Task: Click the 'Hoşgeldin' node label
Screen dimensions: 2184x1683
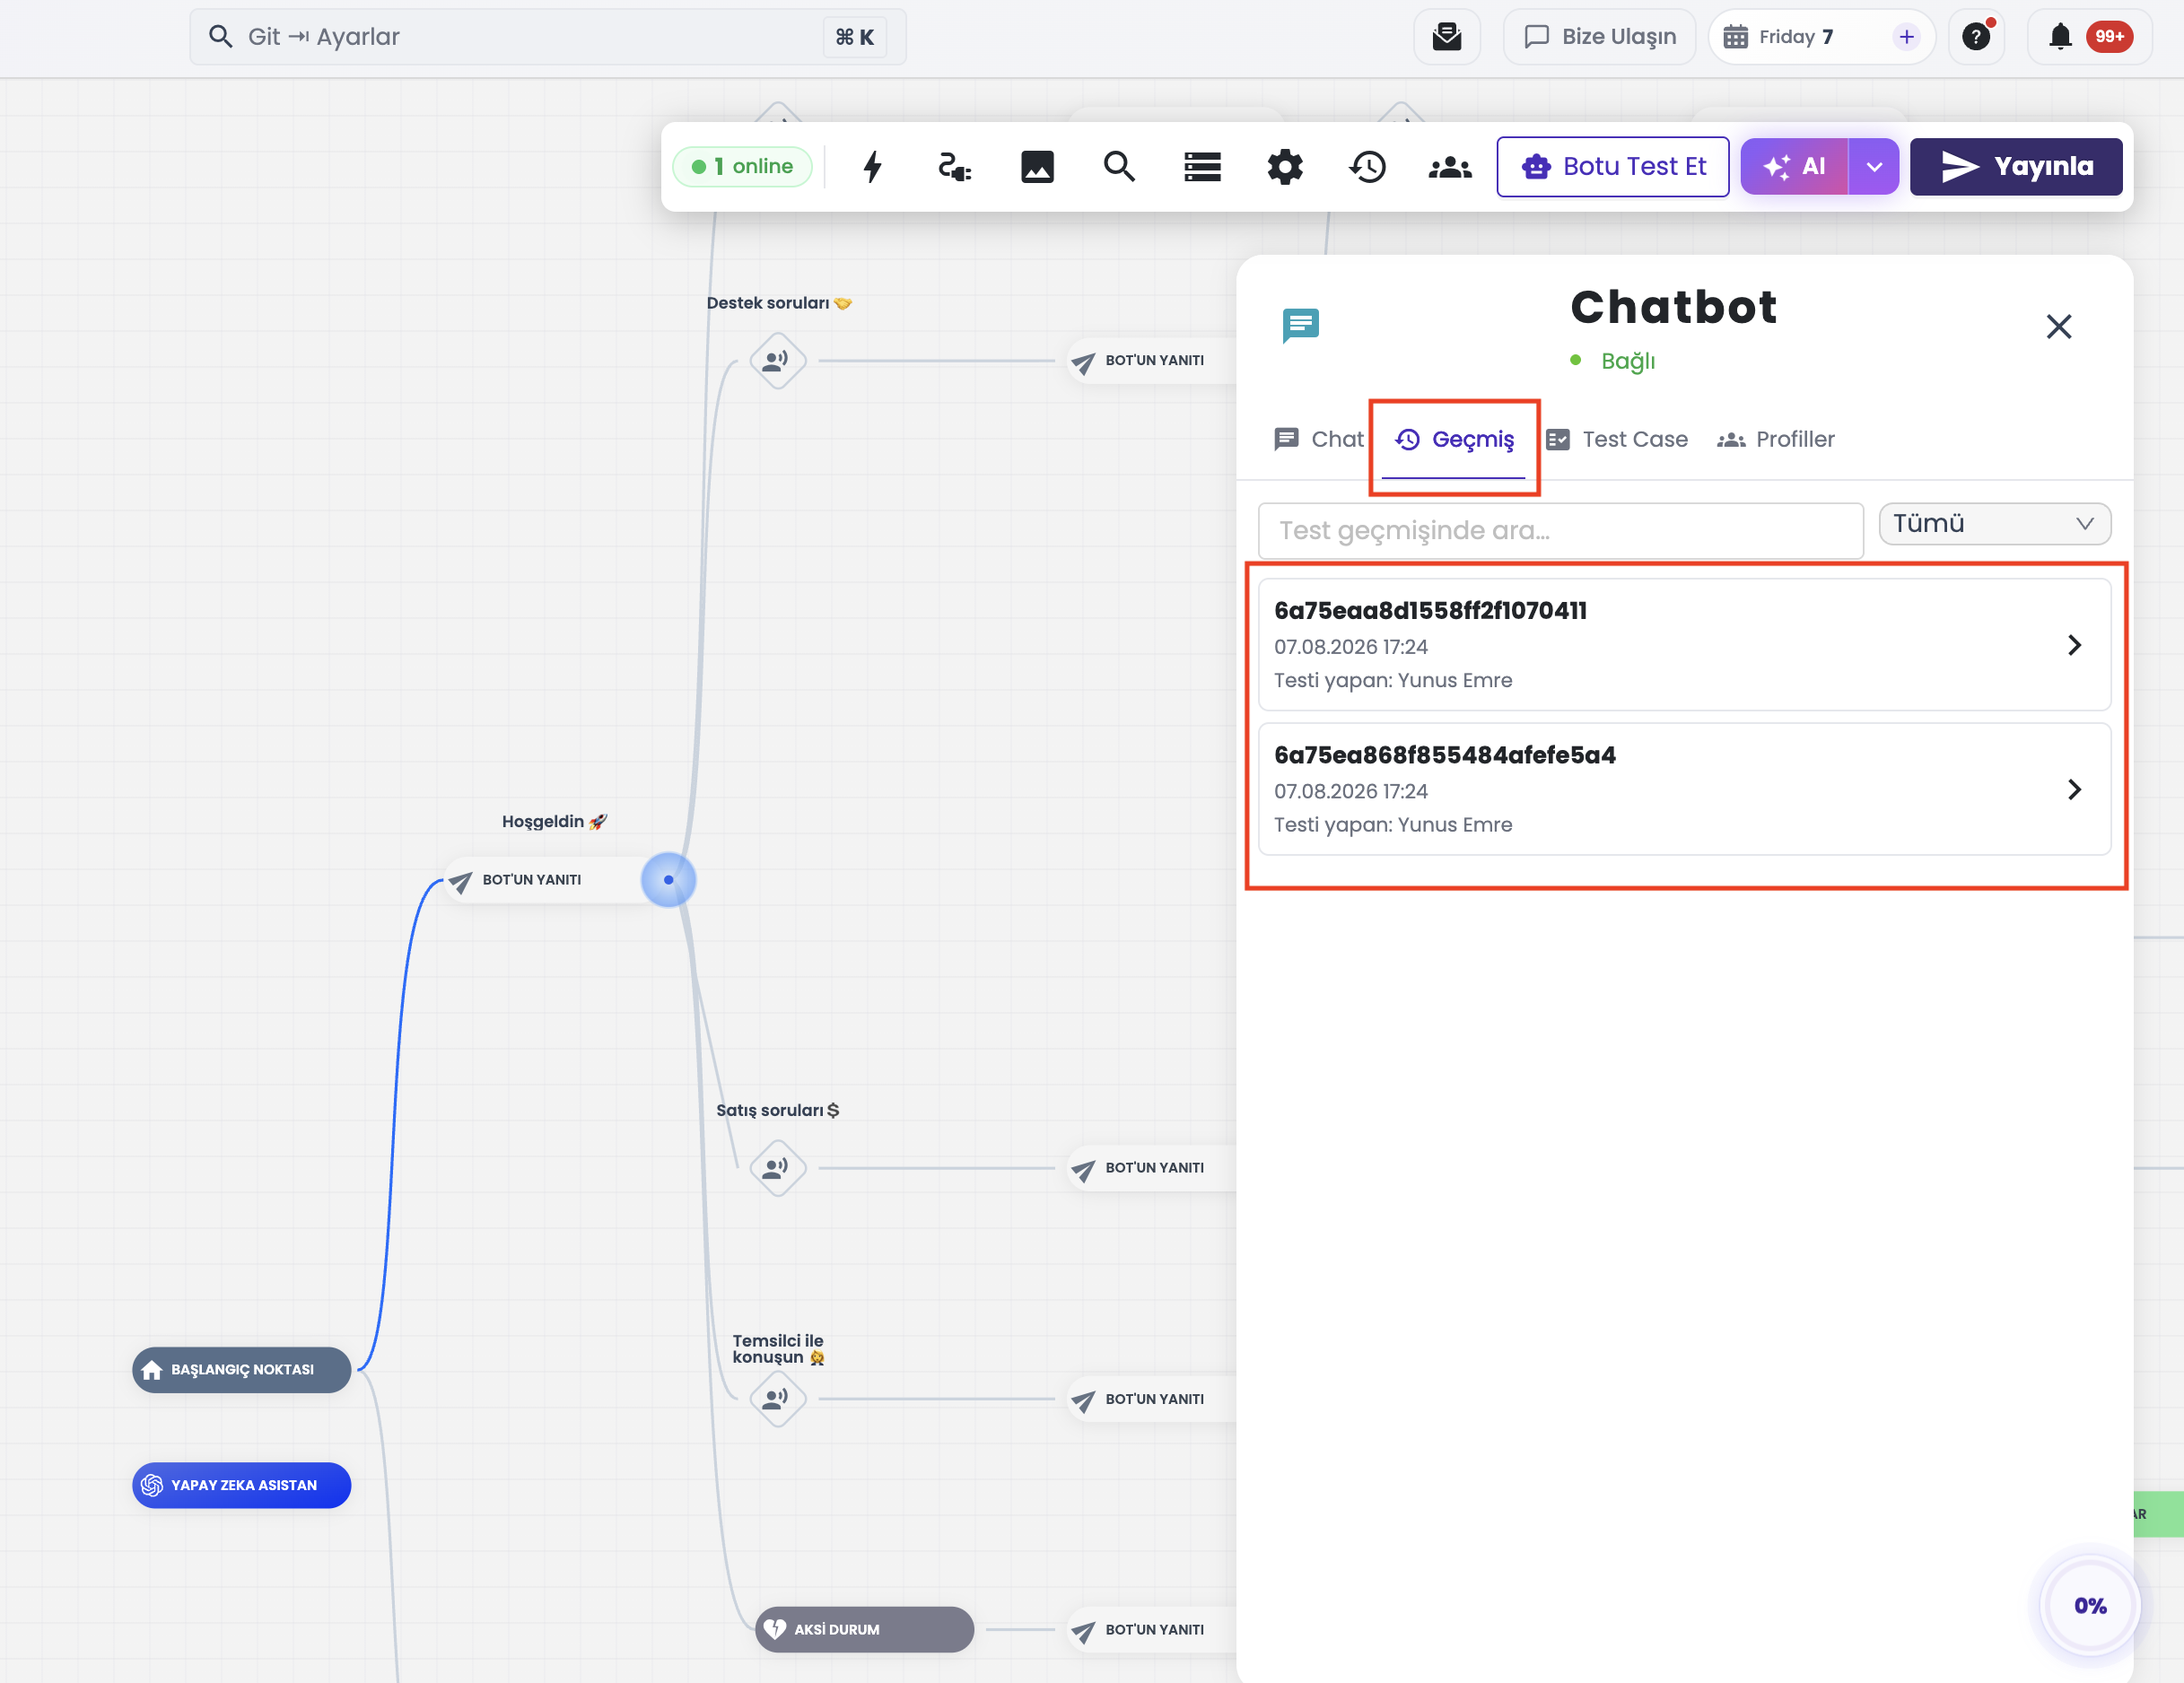Action: (554, 821)
